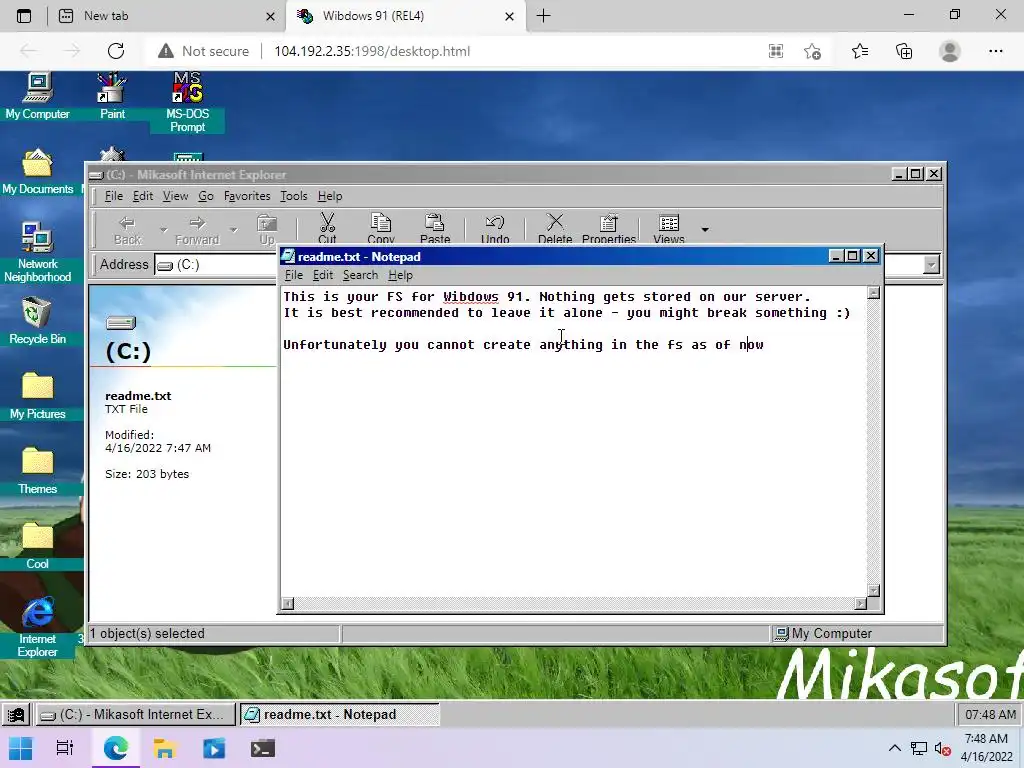
Task: Click Delete in the Explorer toolbar
Action: [x=555, y=229]
